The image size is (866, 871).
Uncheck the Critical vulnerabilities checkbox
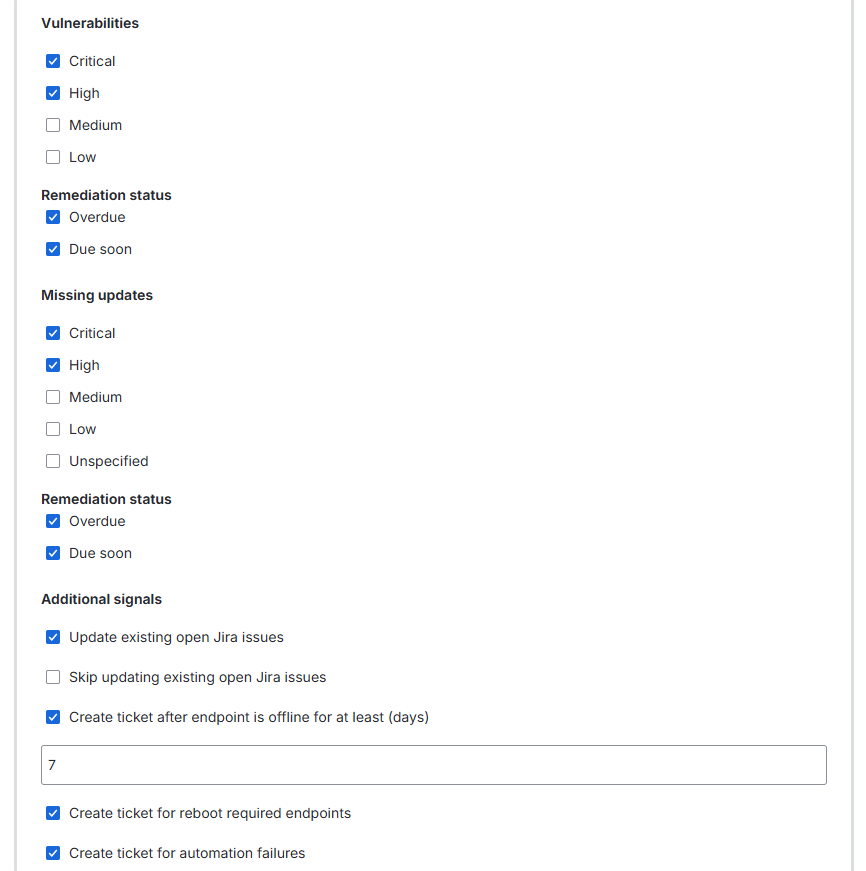[x=53, y=61]
